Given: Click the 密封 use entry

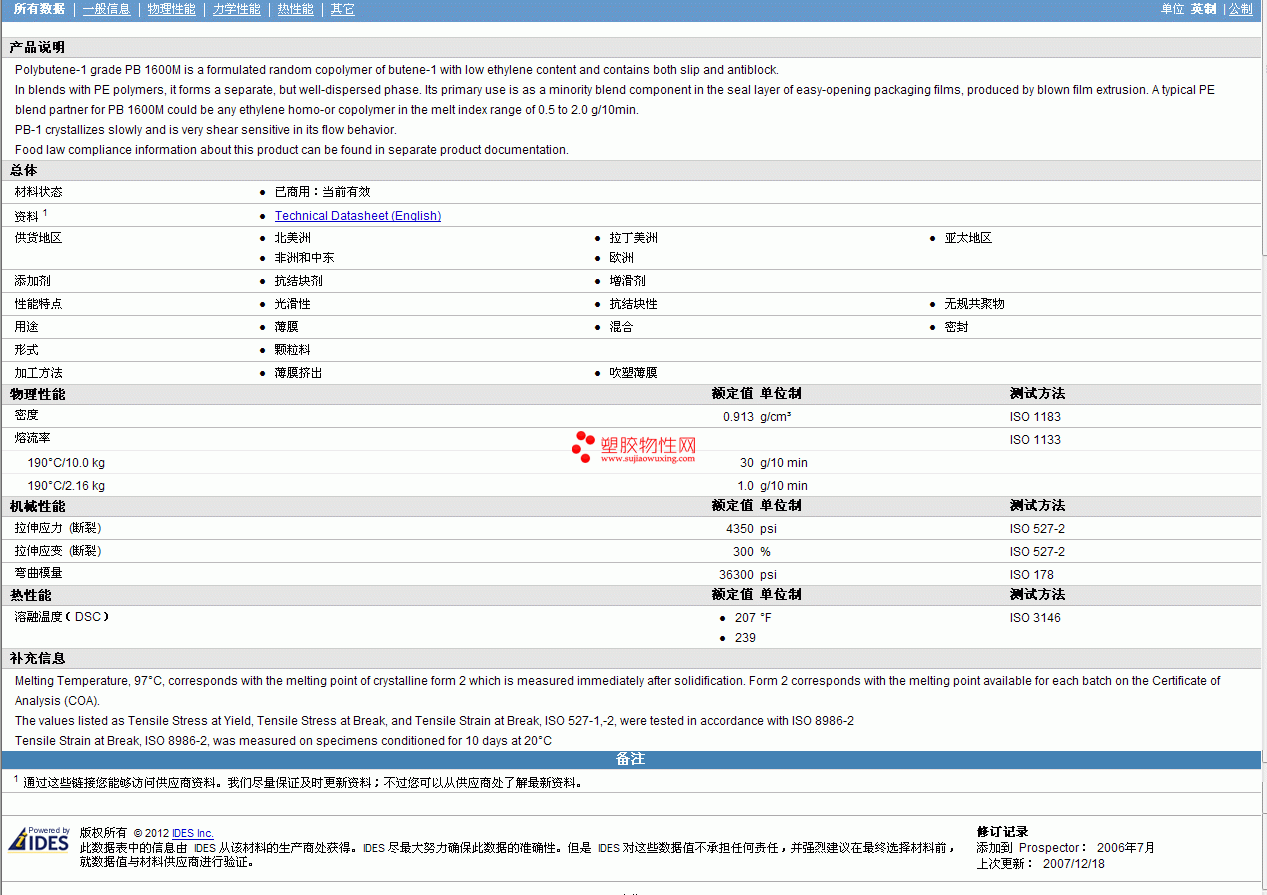Looking at the screenshot, I should (x=957, y=327).
